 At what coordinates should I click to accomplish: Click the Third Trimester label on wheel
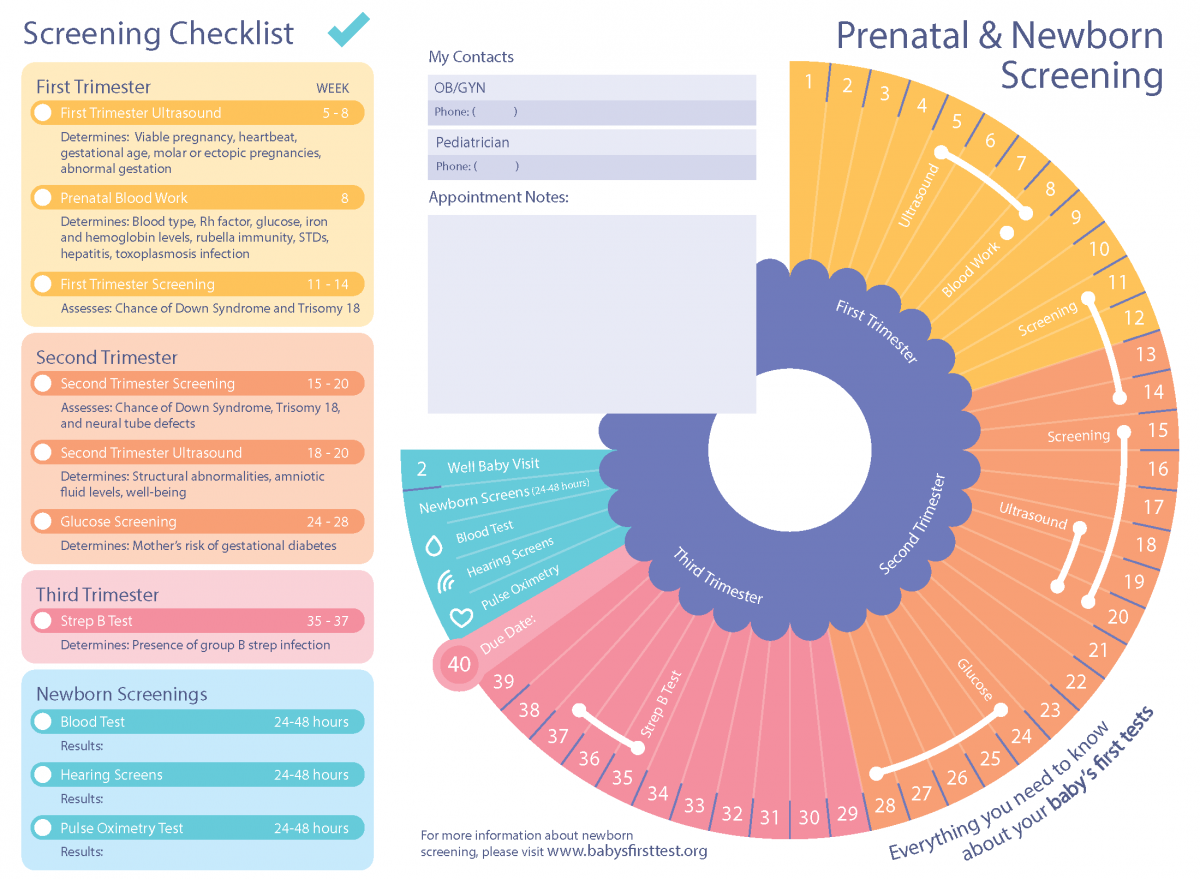[x=717, y=575]
